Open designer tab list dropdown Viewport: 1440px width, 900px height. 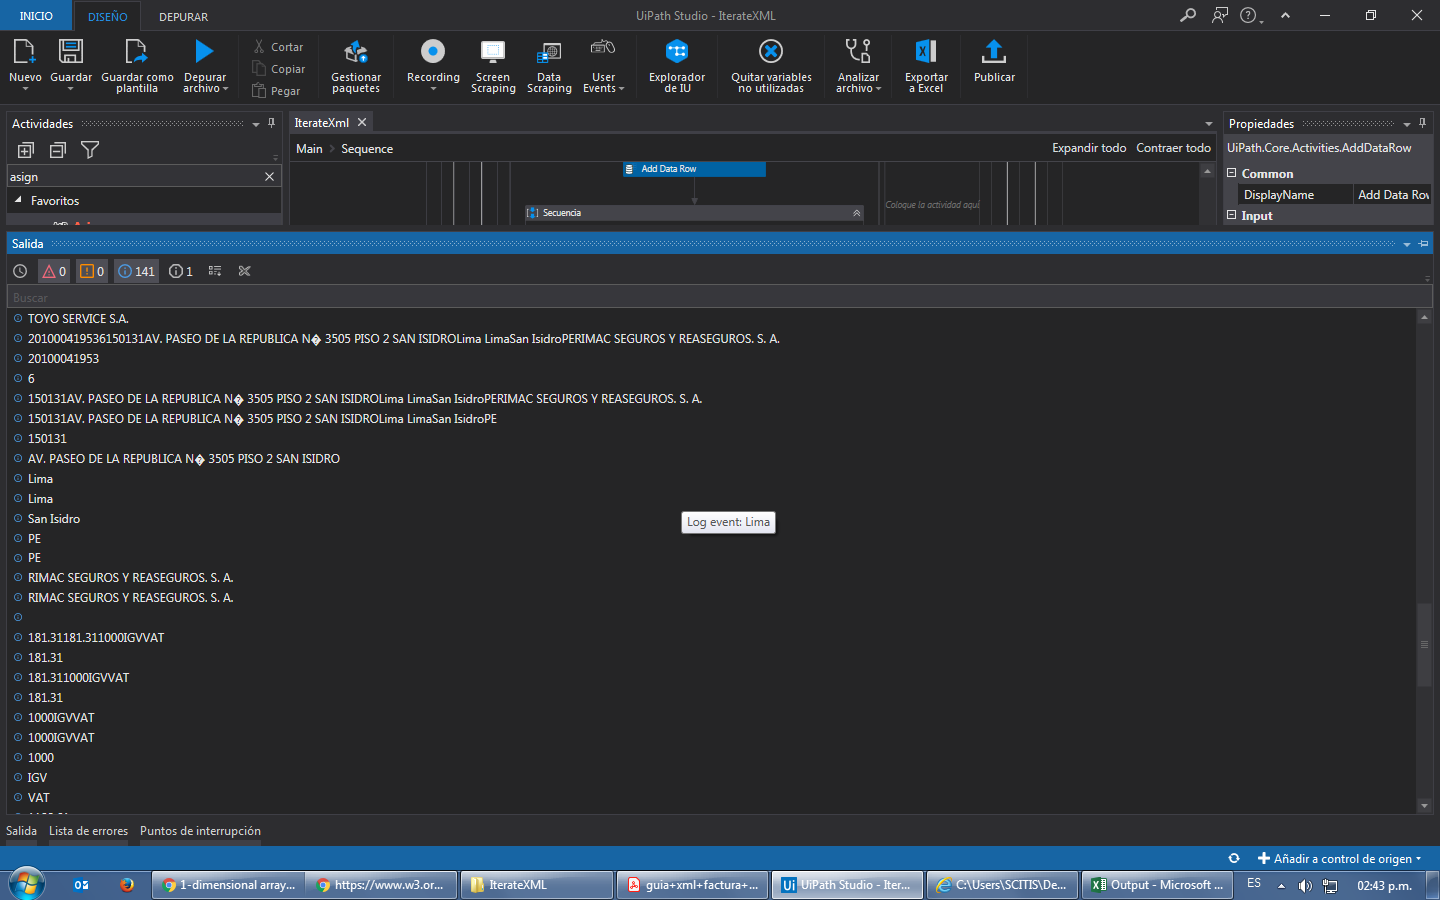click(x=1209, y=124)
